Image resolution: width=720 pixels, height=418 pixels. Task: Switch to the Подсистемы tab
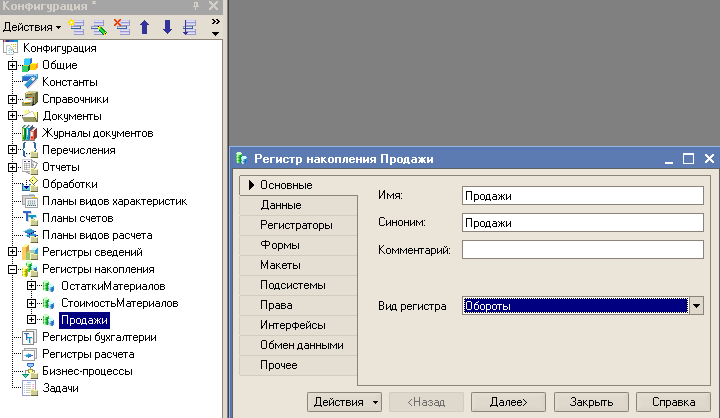pyautogui.click(x=298, y=285)
